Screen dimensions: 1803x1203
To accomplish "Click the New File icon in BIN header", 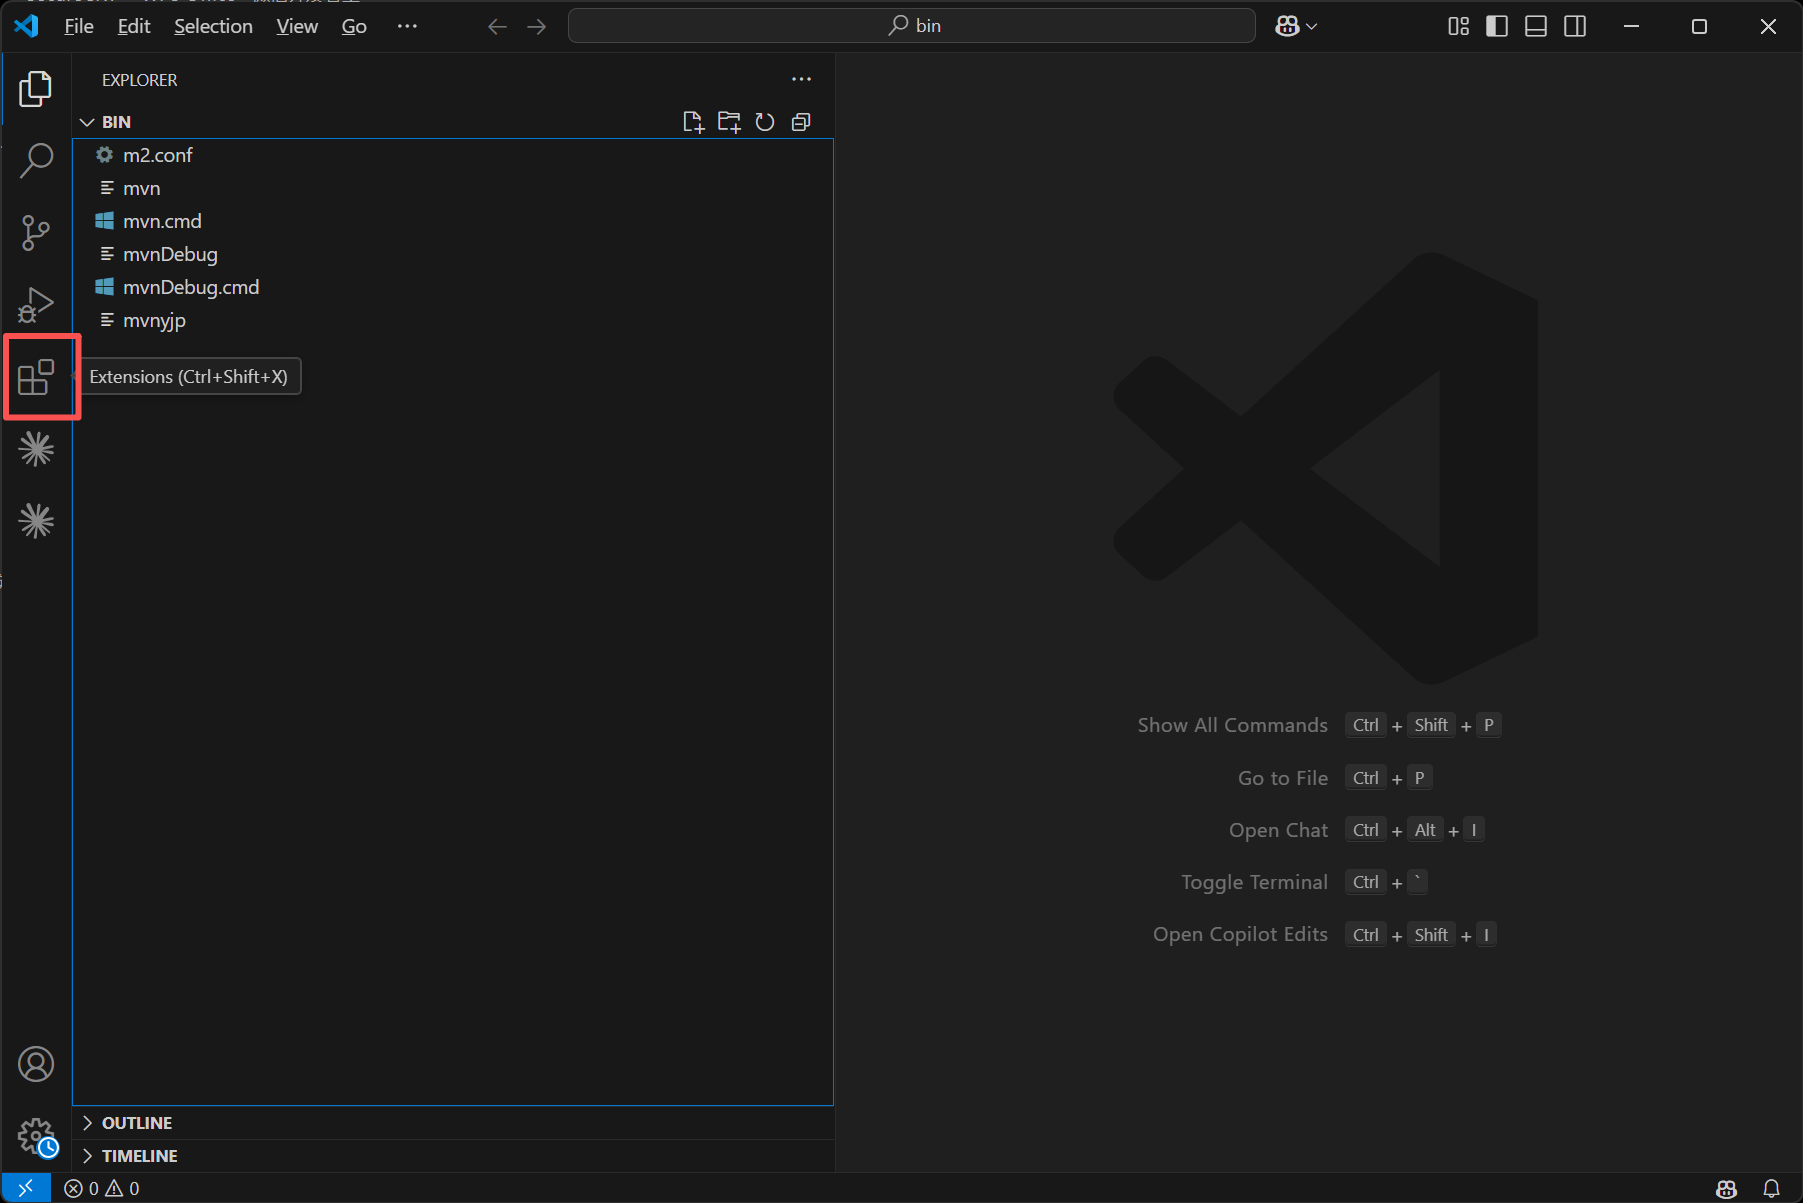I will [x=693, y=122].
